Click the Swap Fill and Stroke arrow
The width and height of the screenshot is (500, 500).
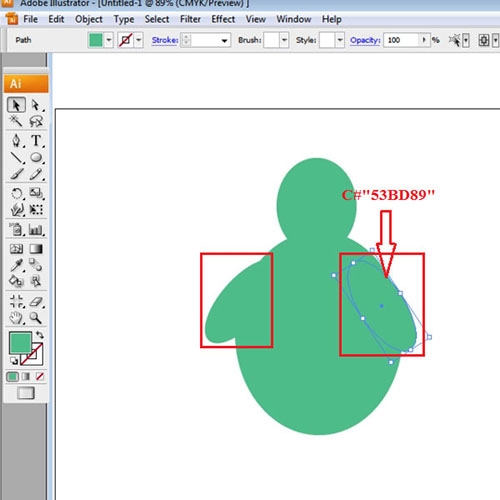tap(40, 334)
